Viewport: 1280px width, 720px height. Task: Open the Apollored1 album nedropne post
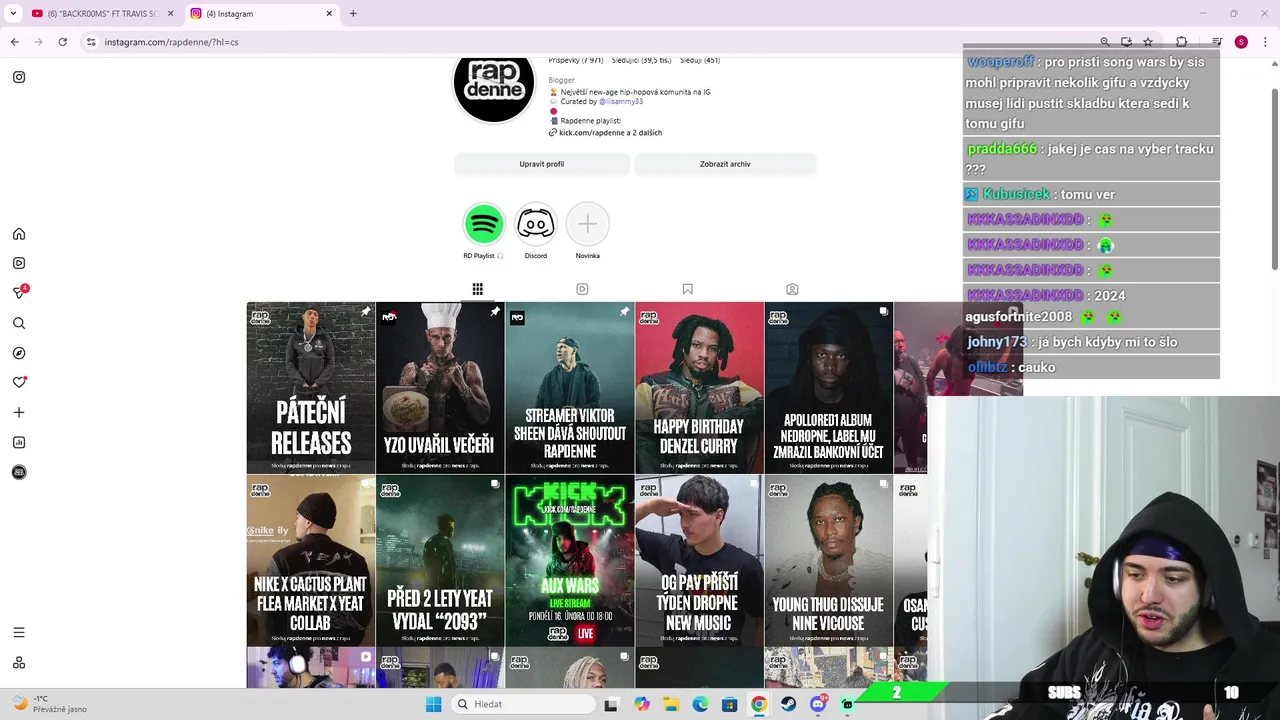[x=828, y=388]
